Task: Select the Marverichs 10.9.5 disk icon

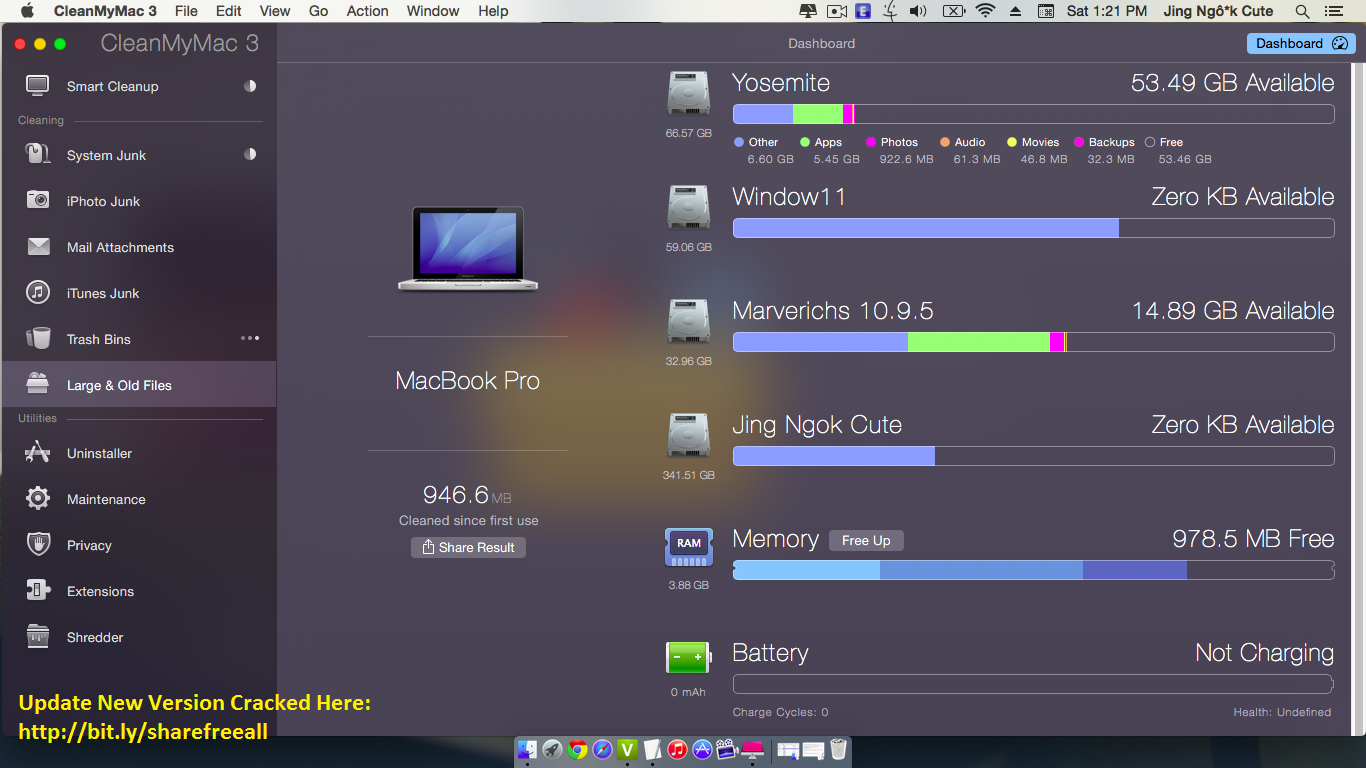Action: click(x=688, y=320)
